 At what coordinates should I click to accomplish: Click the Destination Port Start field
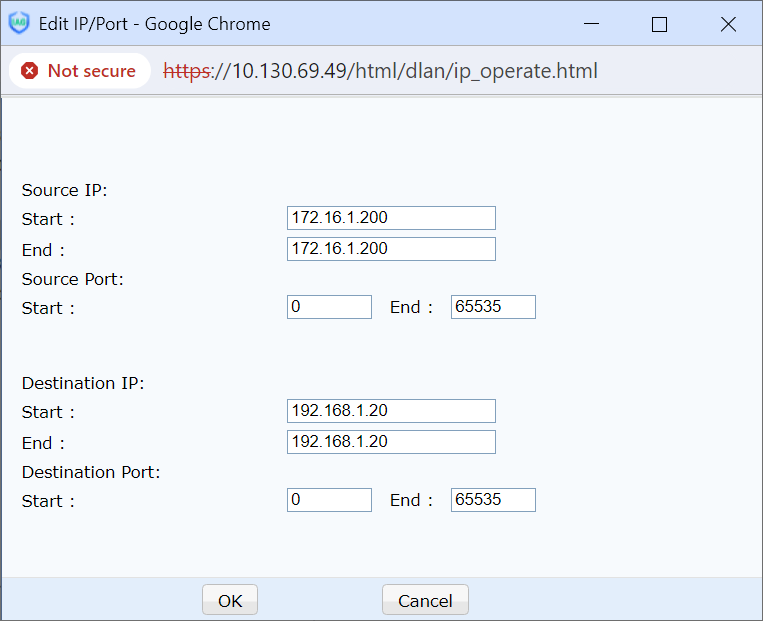329,500
